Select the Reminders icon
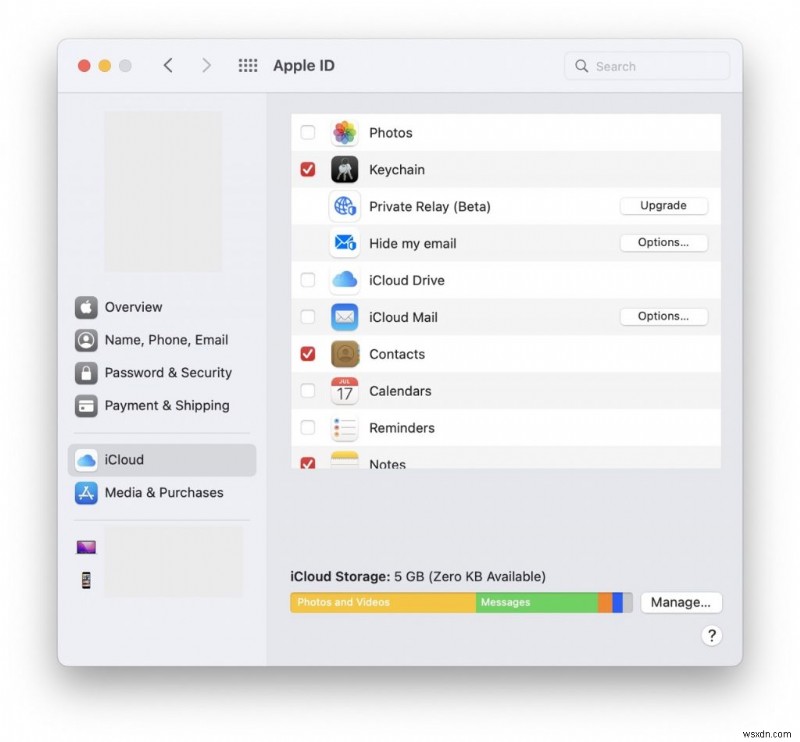 [x=344, y=428]
